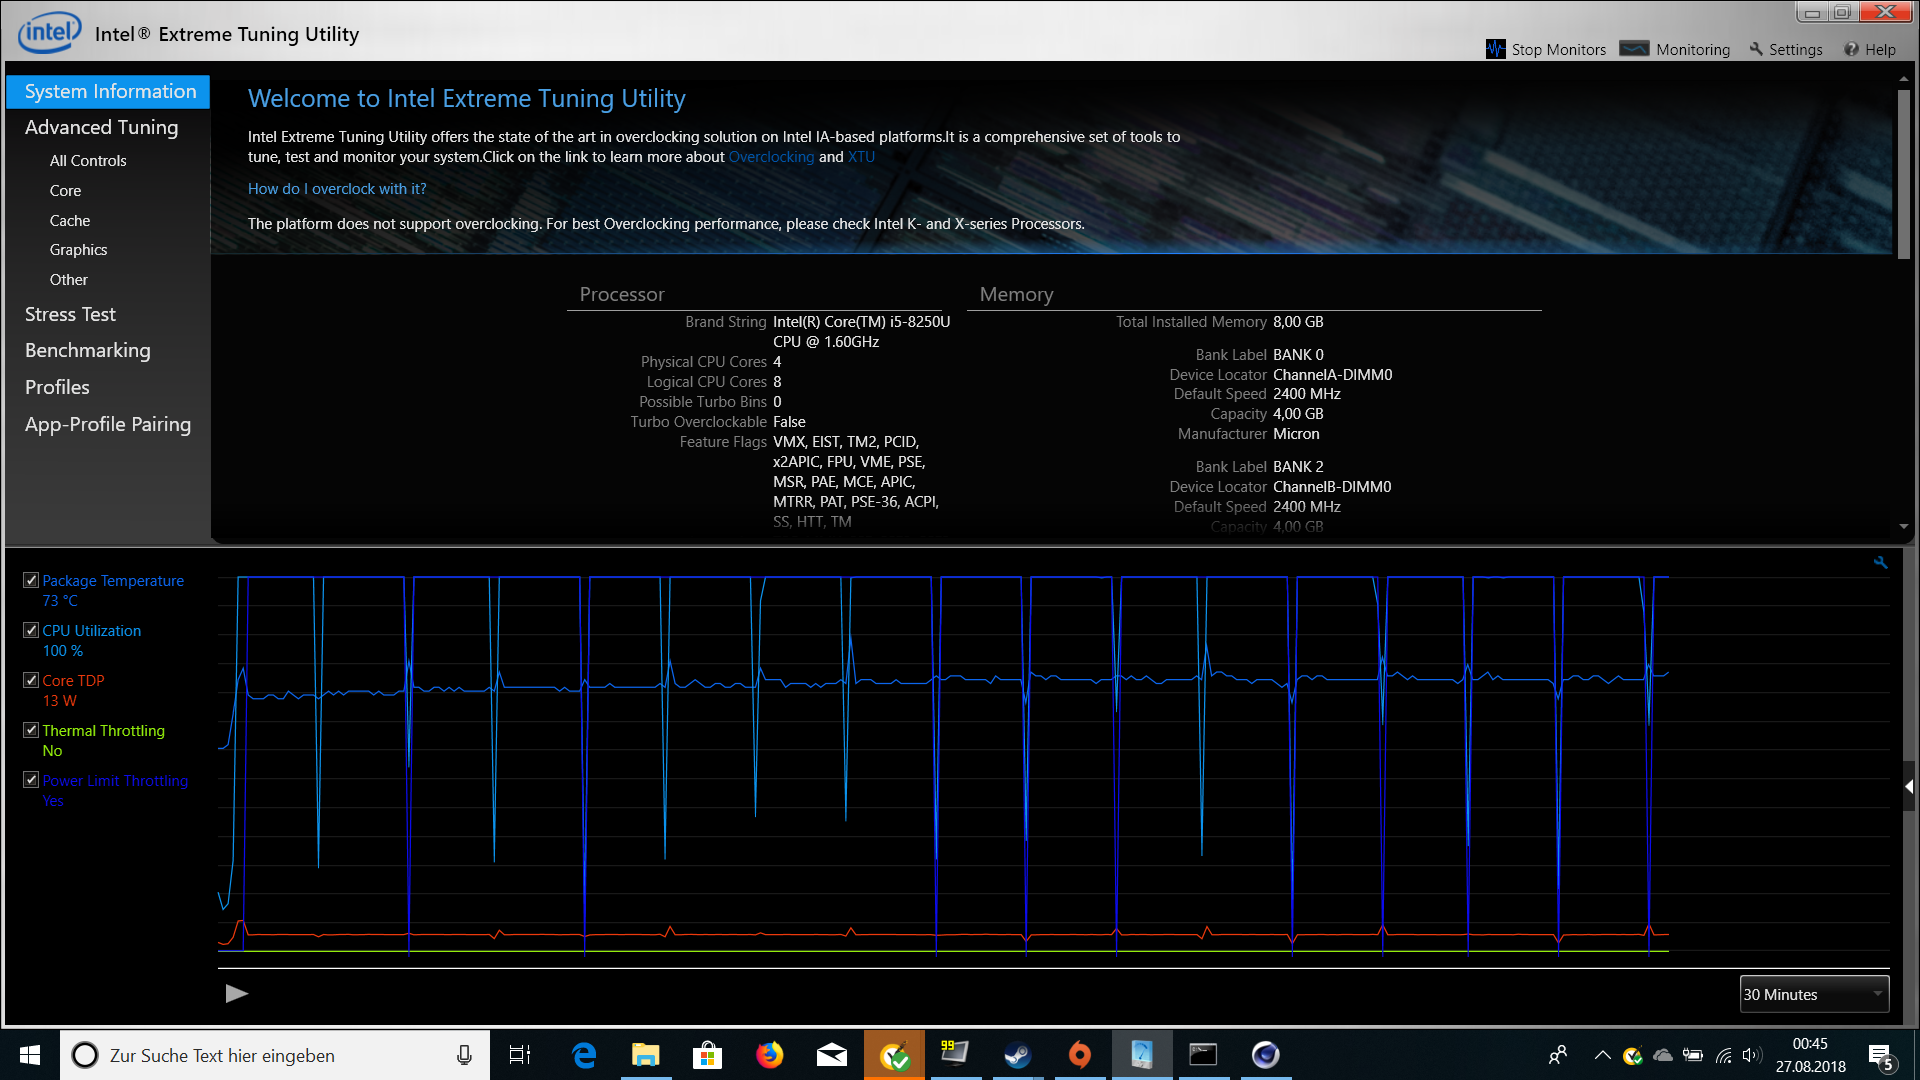Open App-Profile Pairing section
1920x1080 pixels.
click(x=108, y=424)
